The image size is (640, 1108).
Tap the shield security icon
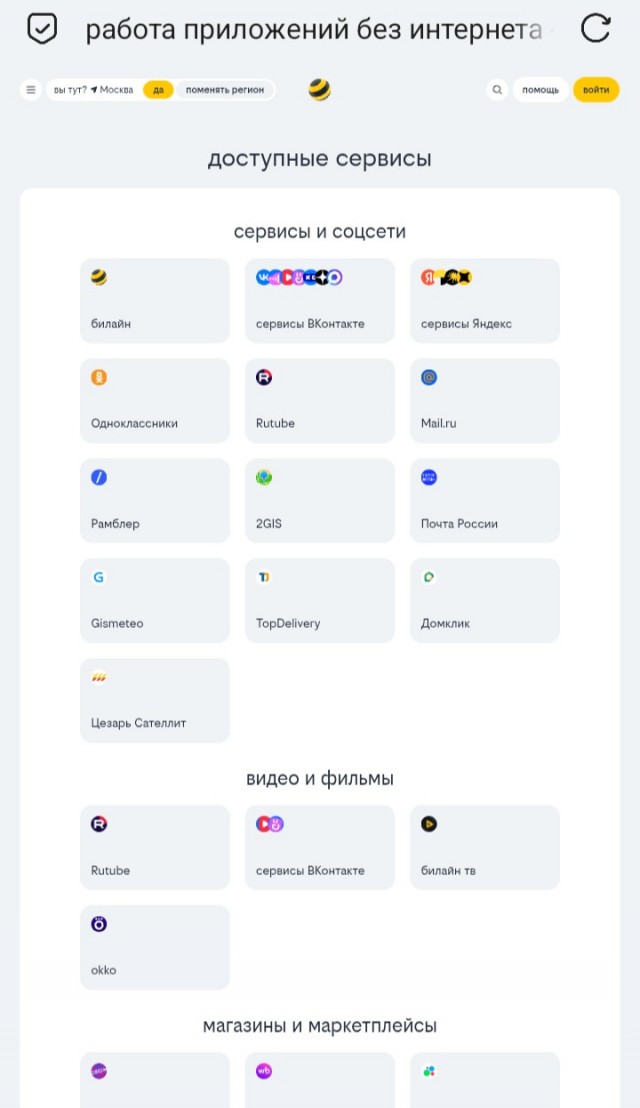[x=41, y=29]
